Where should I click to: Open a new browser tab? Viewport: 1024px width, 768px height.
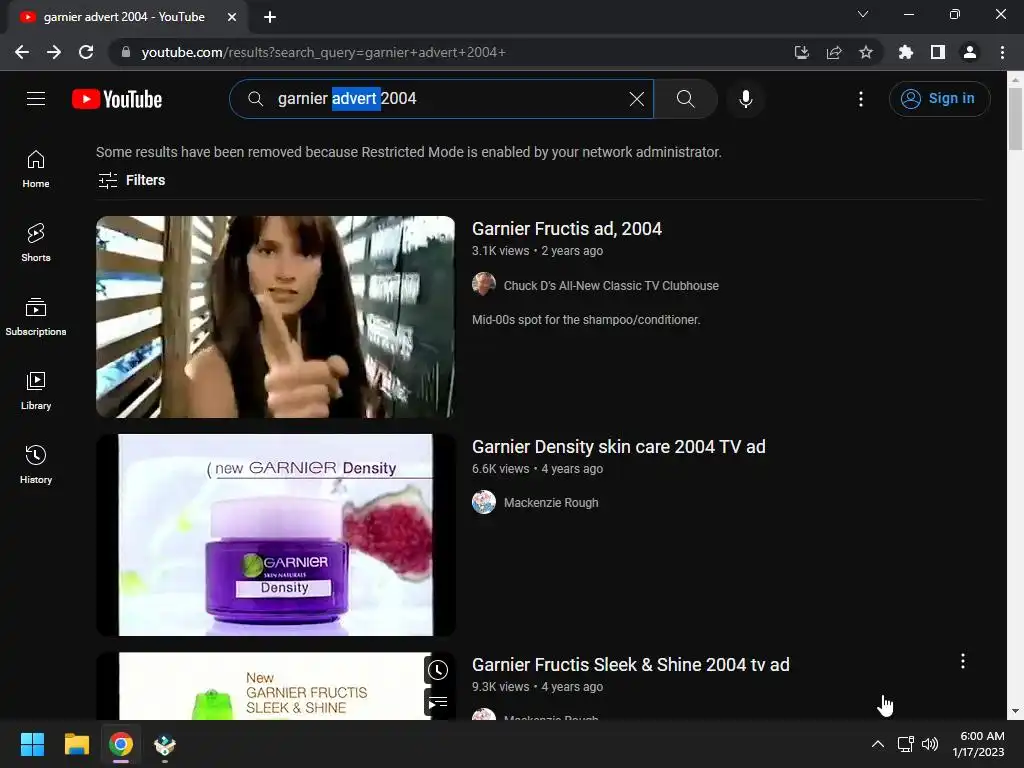point(270,17)
